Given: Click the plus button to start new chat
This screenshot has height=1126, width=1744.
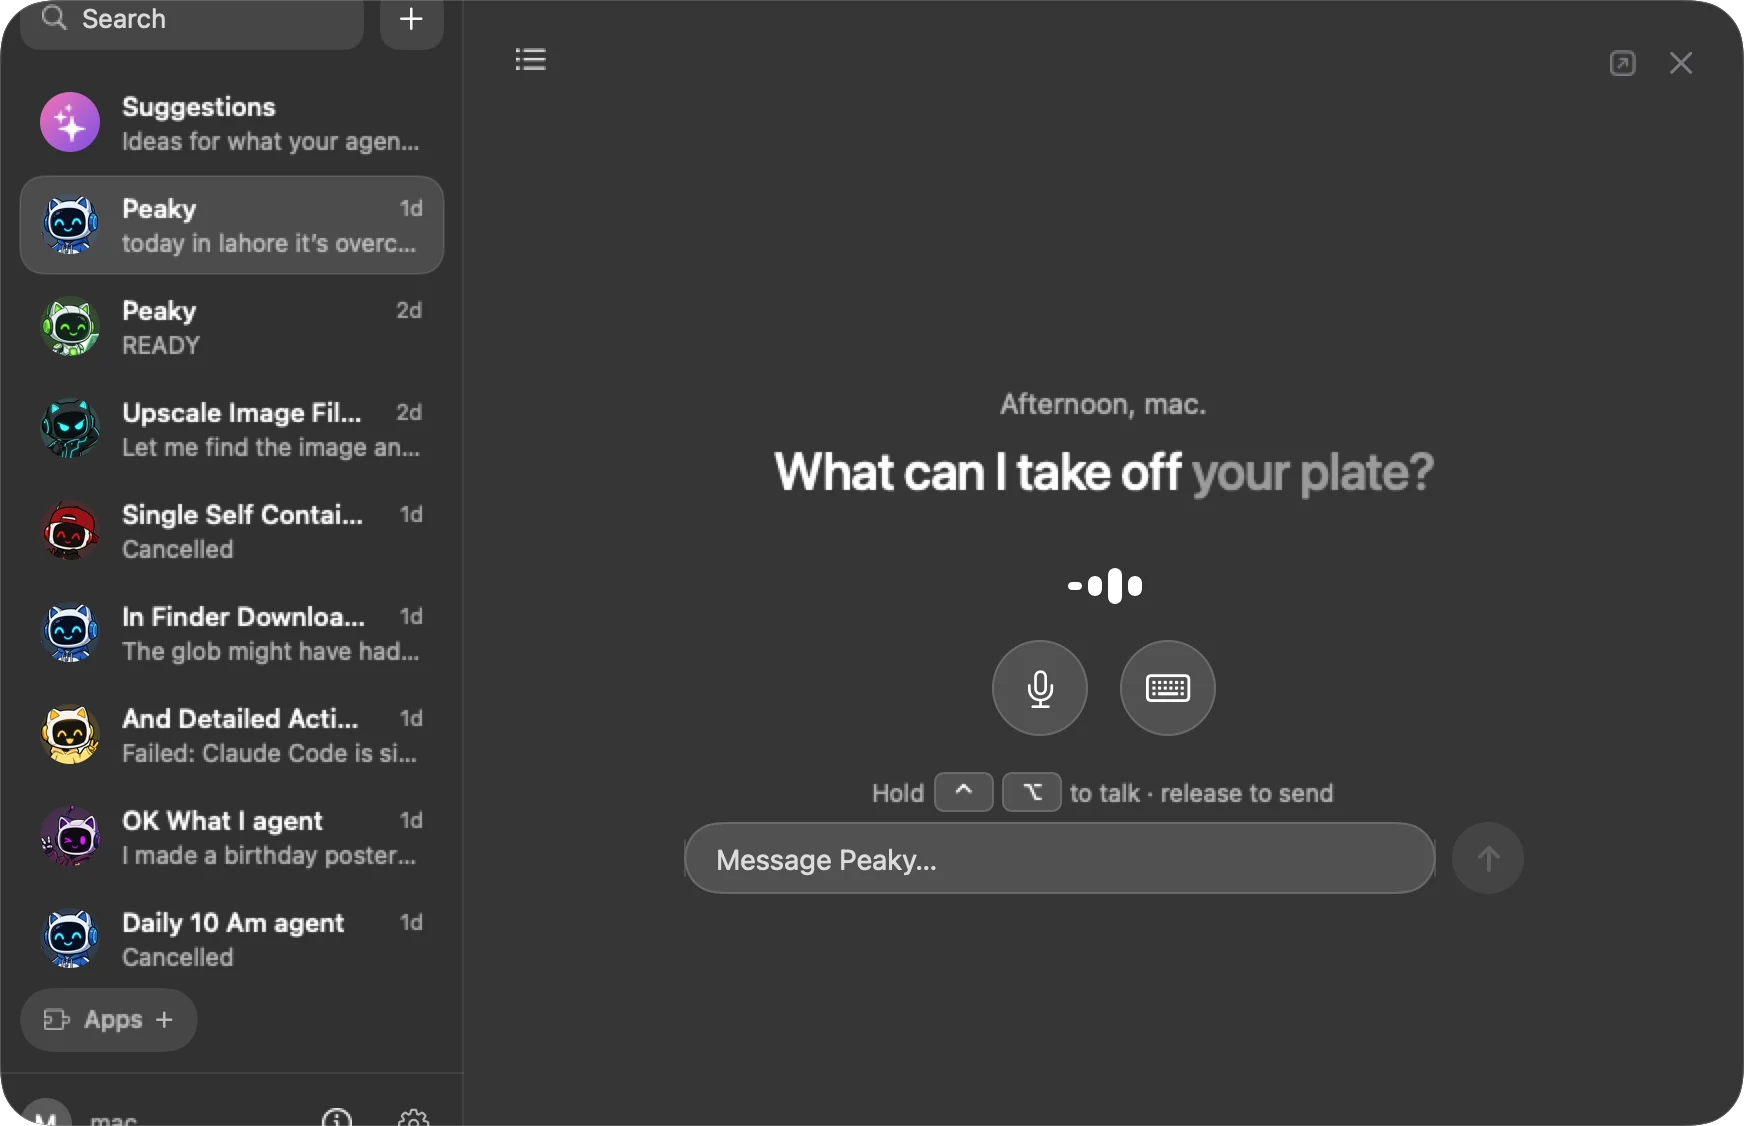Looking at the screenshot, I should (x=411, y=19).
